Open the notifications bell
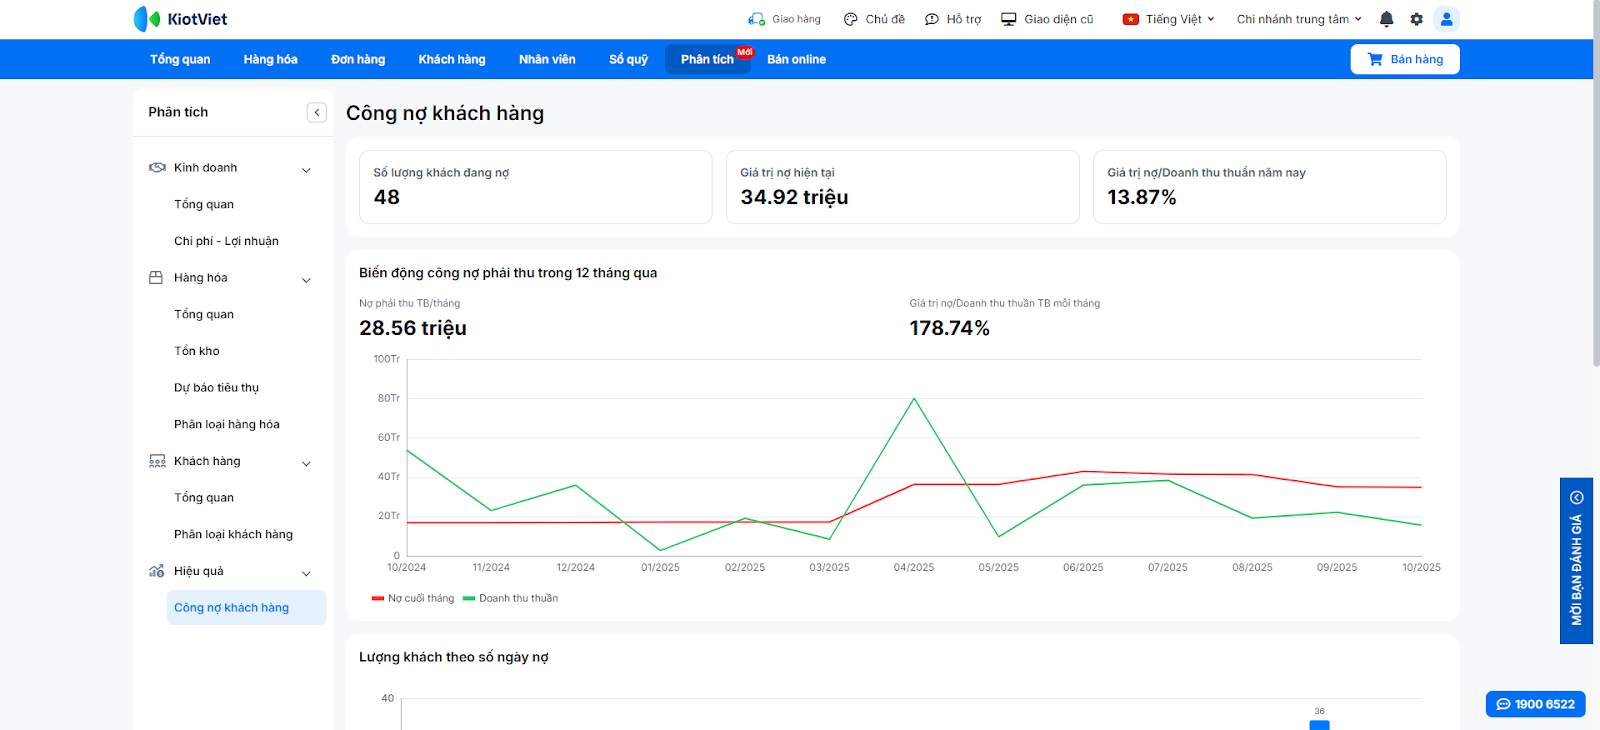This screenshot has width=1600, height=730. point(1386,19)
